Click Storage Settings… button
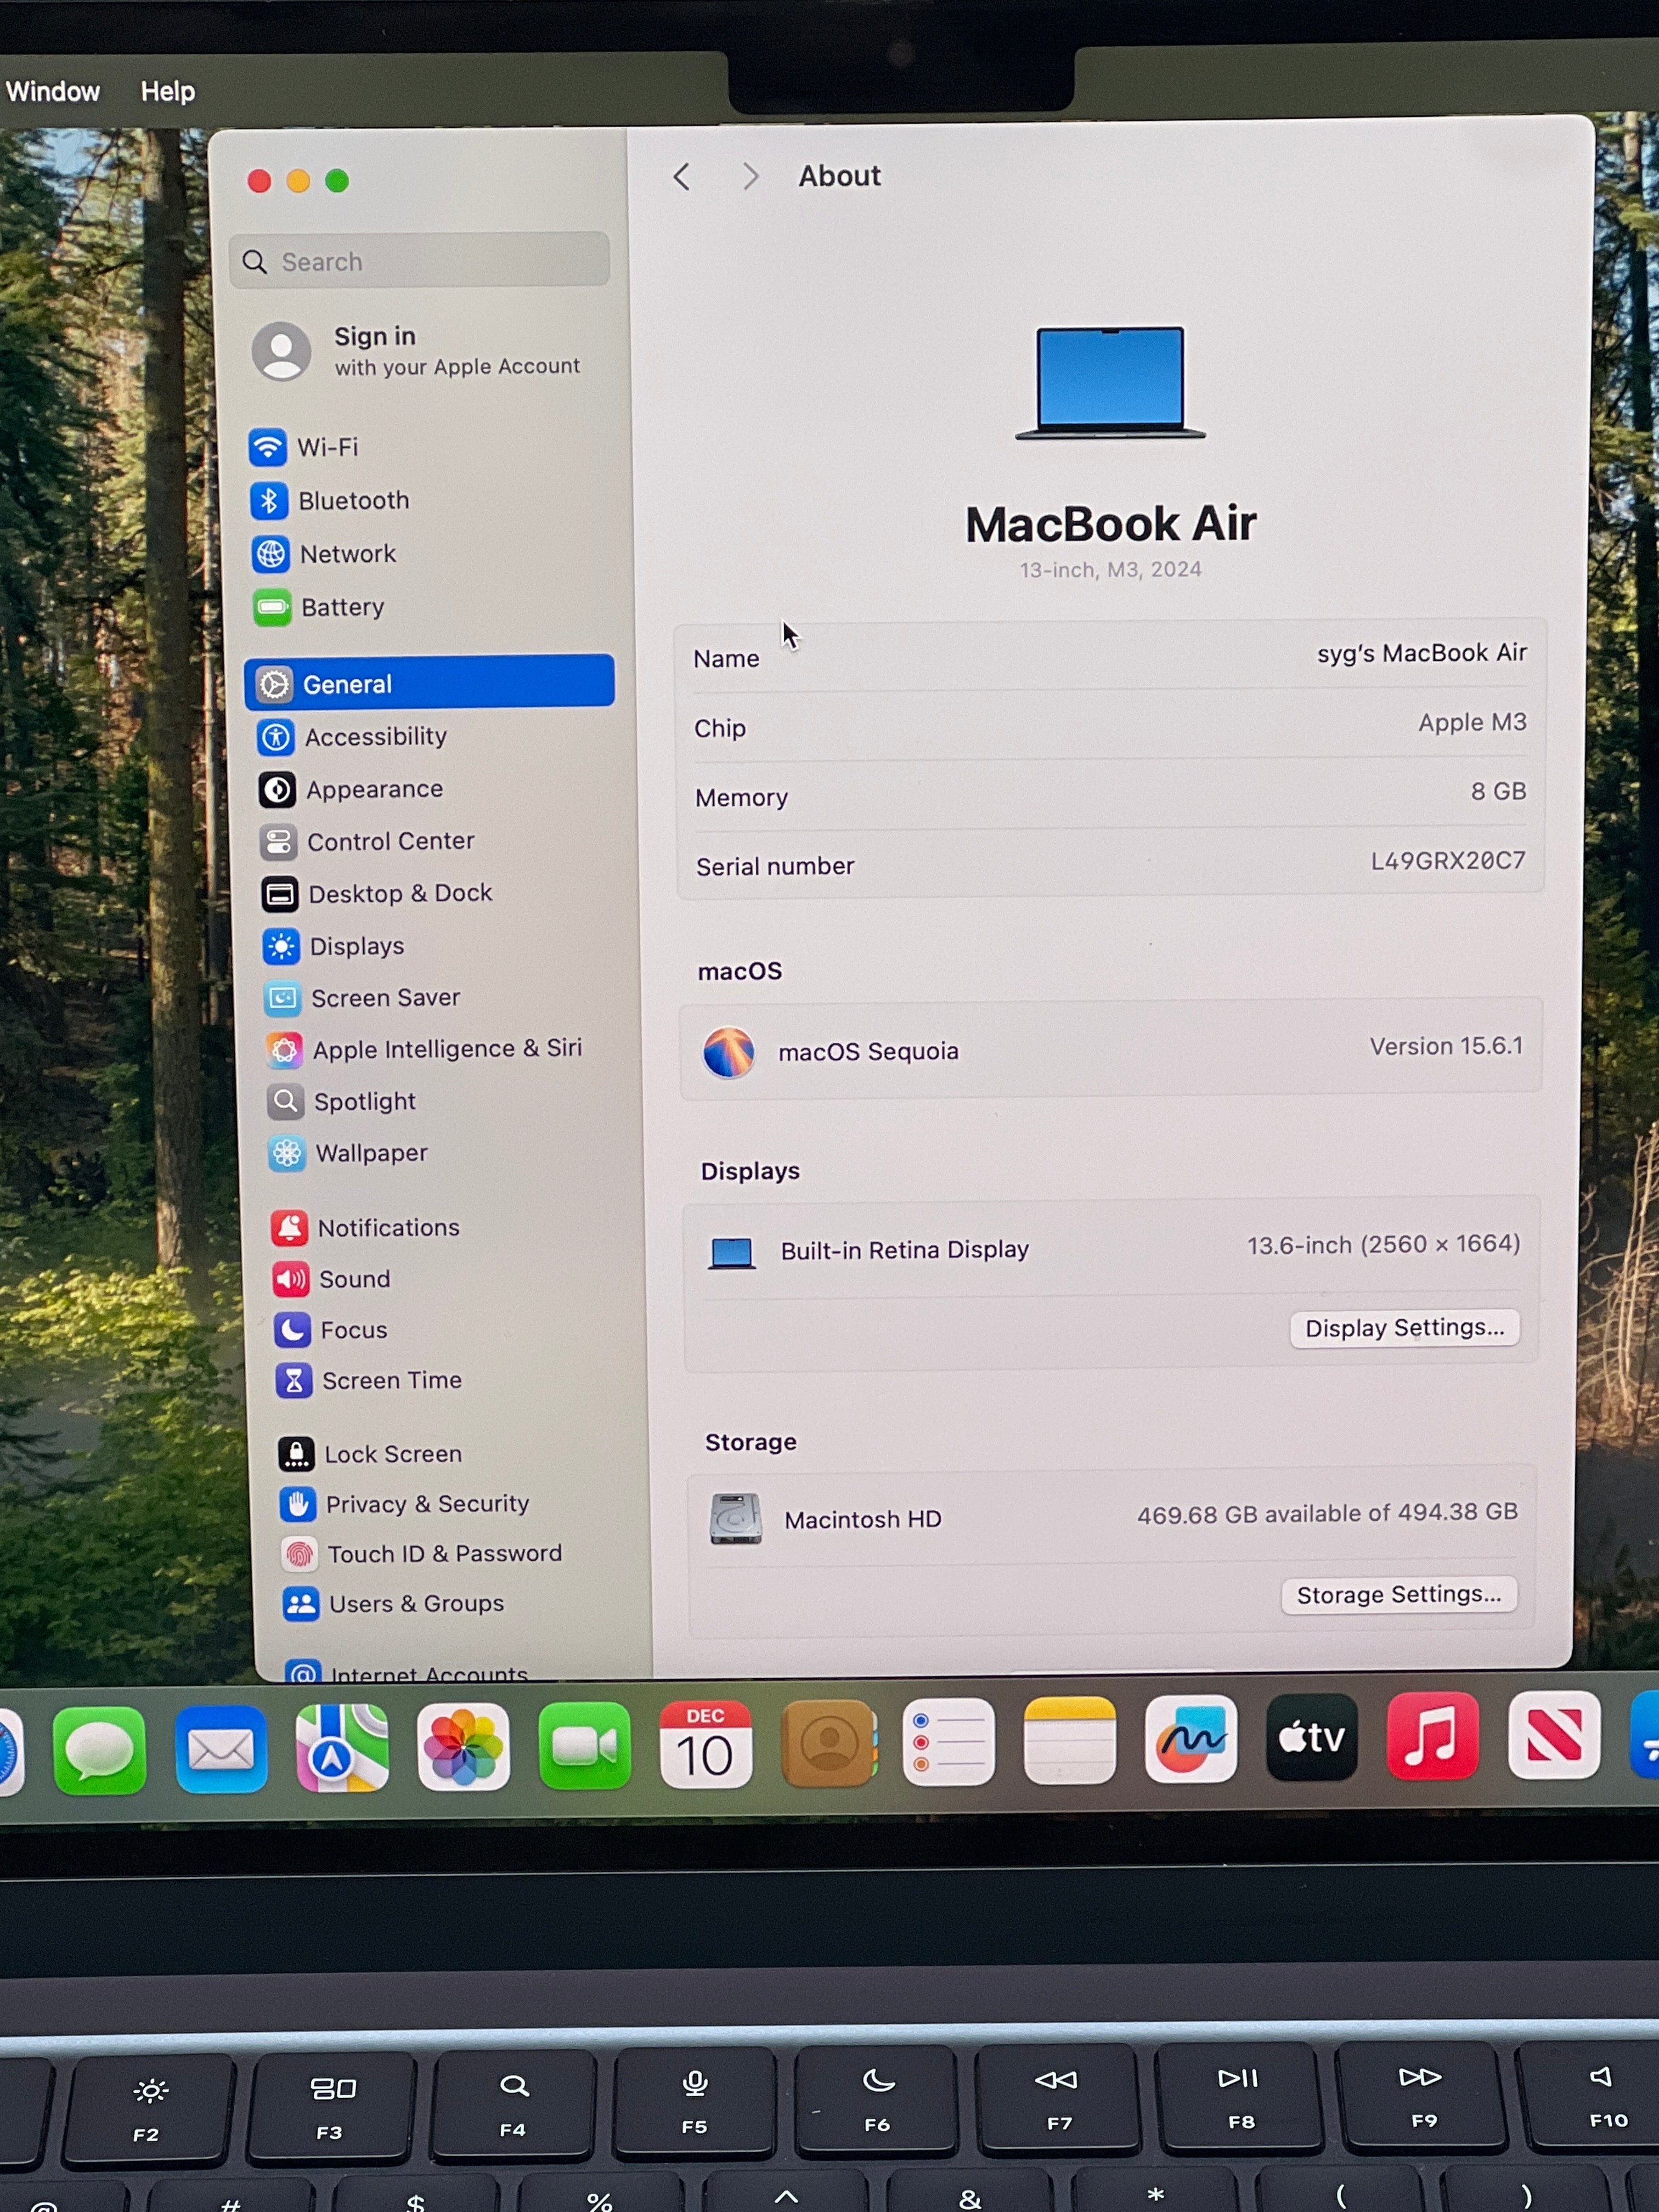 pyautogui.click(x=1399, y=1594)
